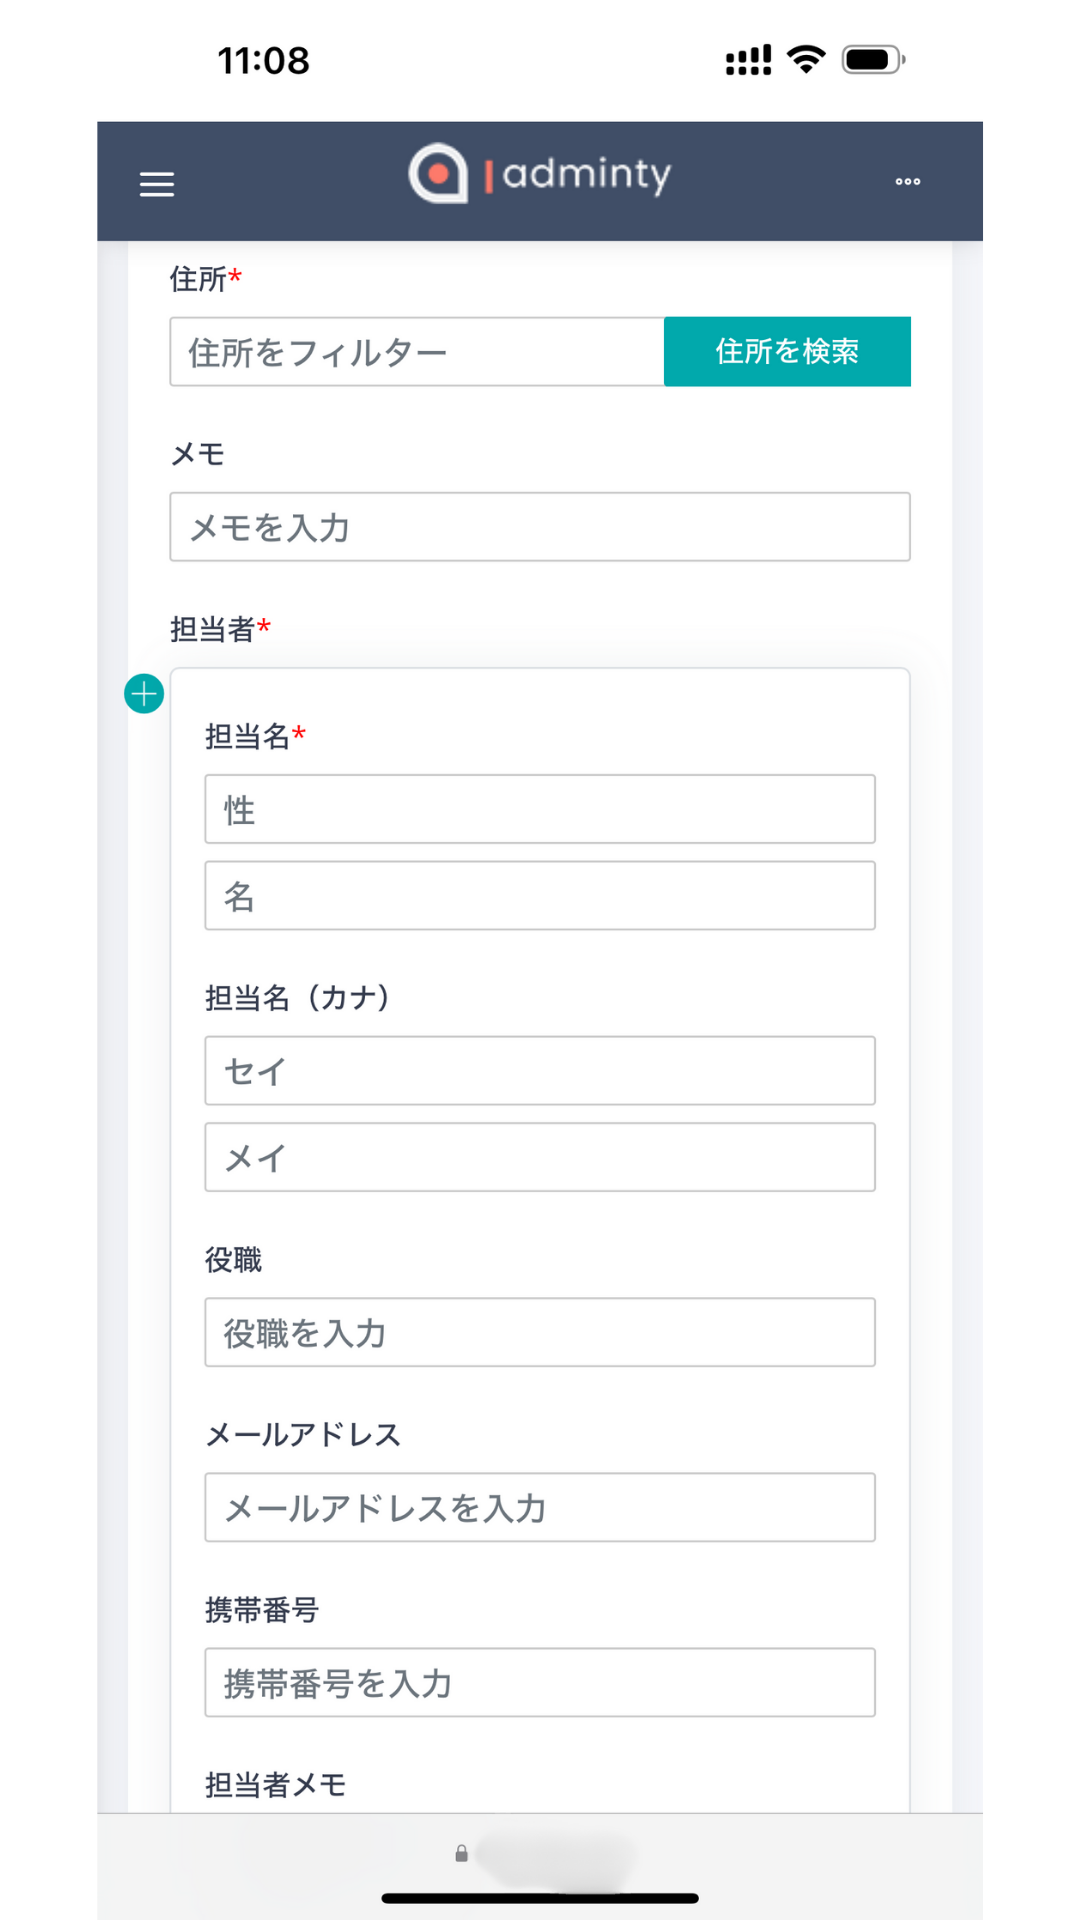Click the メールアドレスを入力 field
Viewport: 1080px width, 1920px height.
click(x=540, y=1508)
